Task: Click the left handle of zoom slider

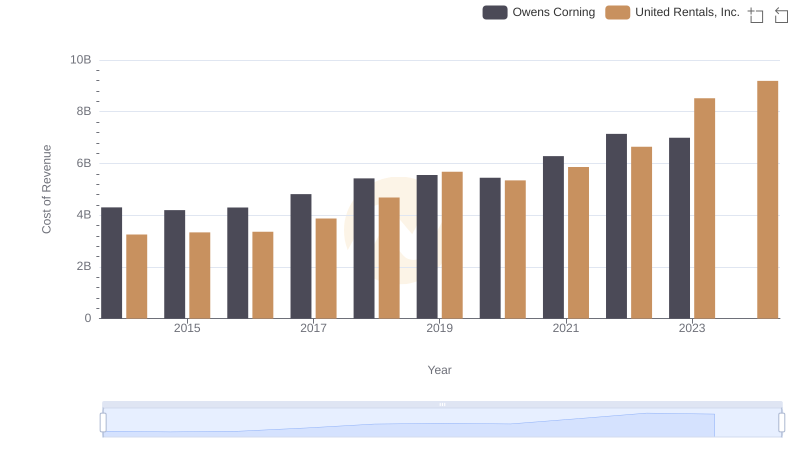Action: 103,423
